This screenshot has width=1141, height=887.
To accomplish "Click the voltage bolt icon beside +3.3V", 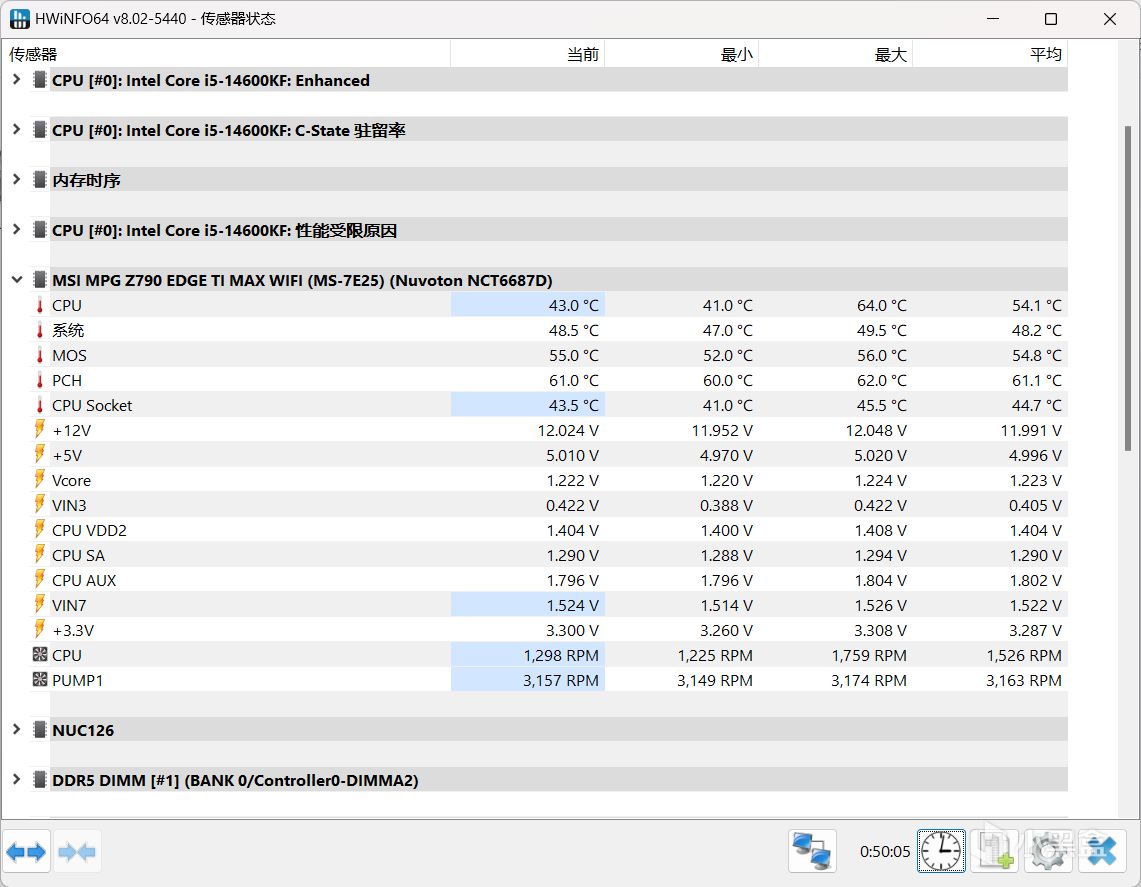I will 40,630.
